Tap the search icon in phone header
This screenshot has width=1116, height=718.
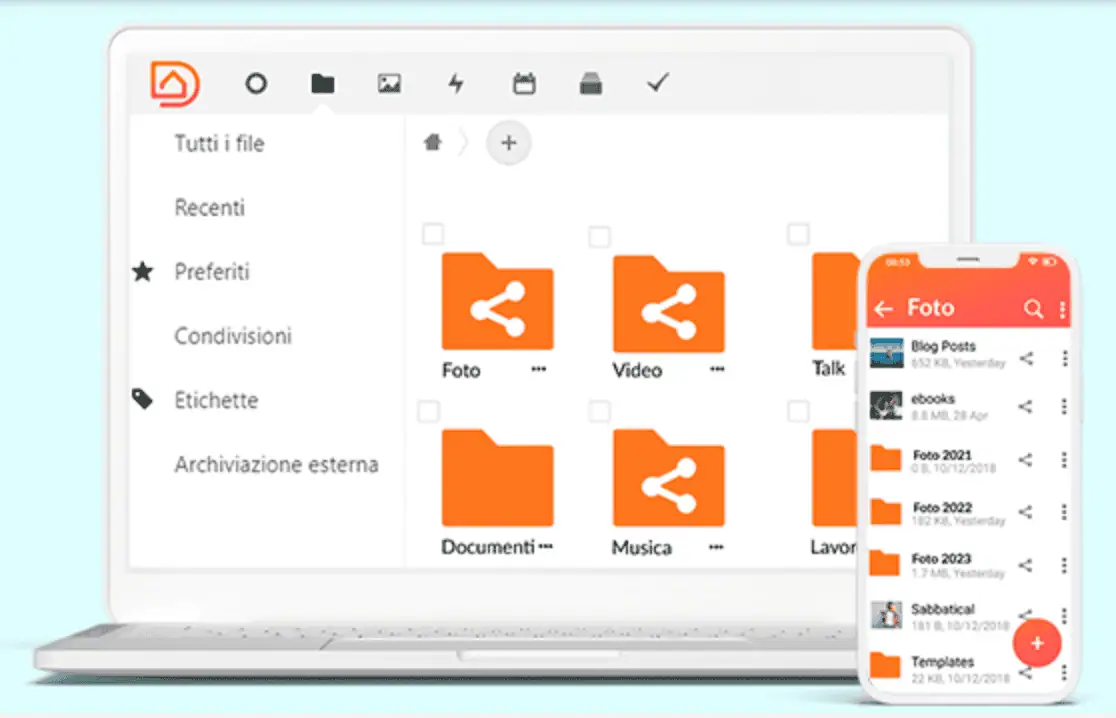coord(1033,309)
